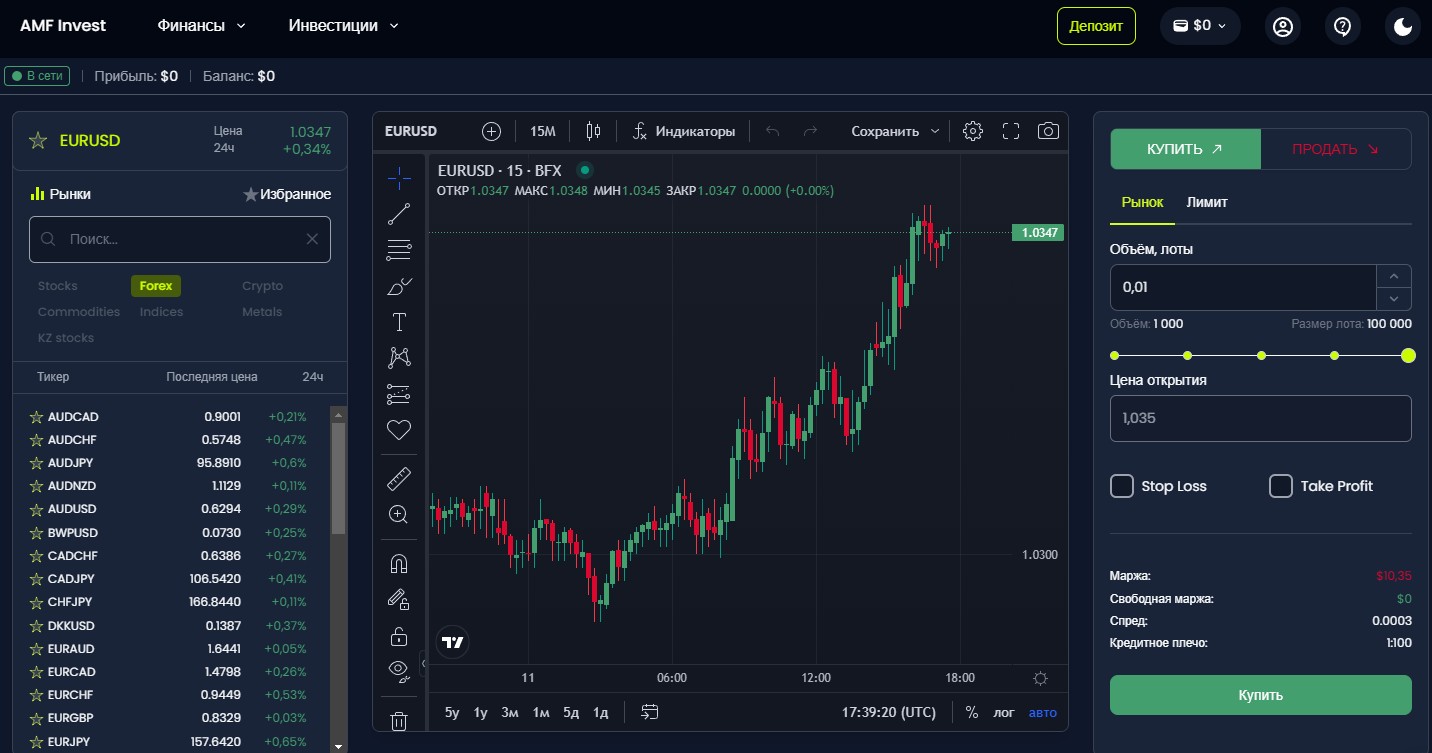
Task: Click the middle dot on volume slider
Action: click(1262, 355)
